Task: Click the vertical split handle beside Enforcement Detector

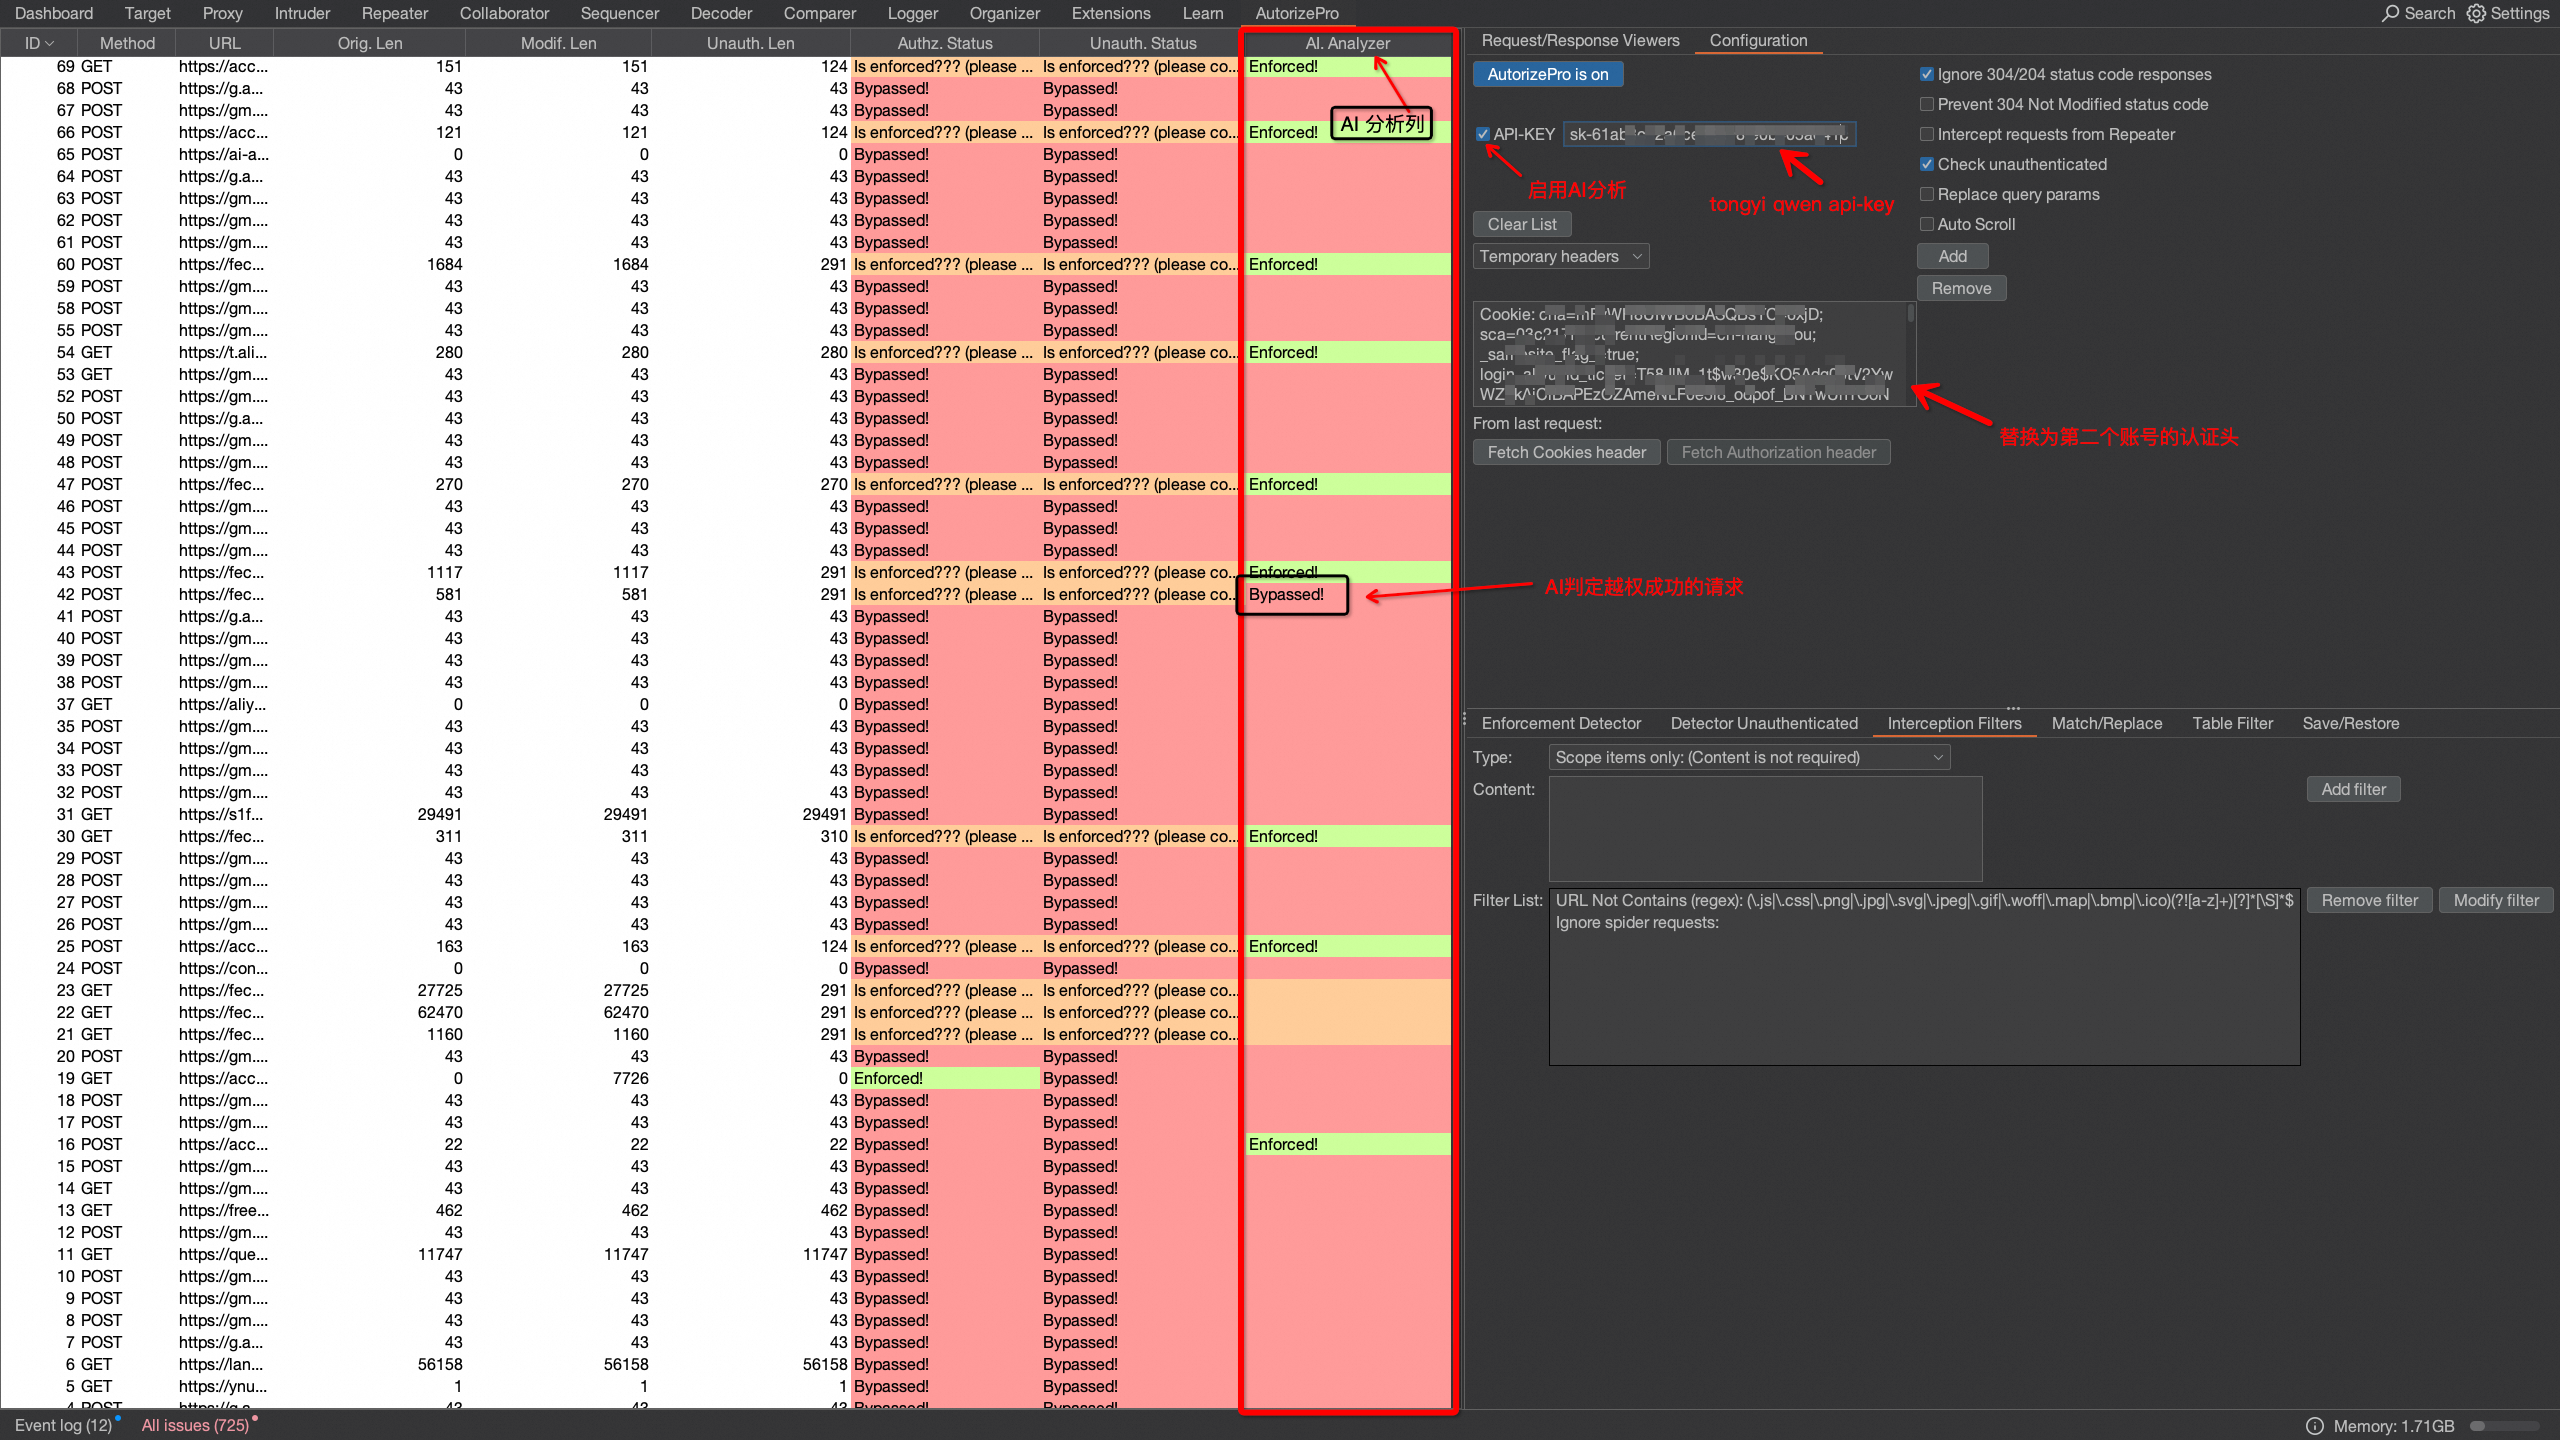Action: click(x=1464, y=720)
